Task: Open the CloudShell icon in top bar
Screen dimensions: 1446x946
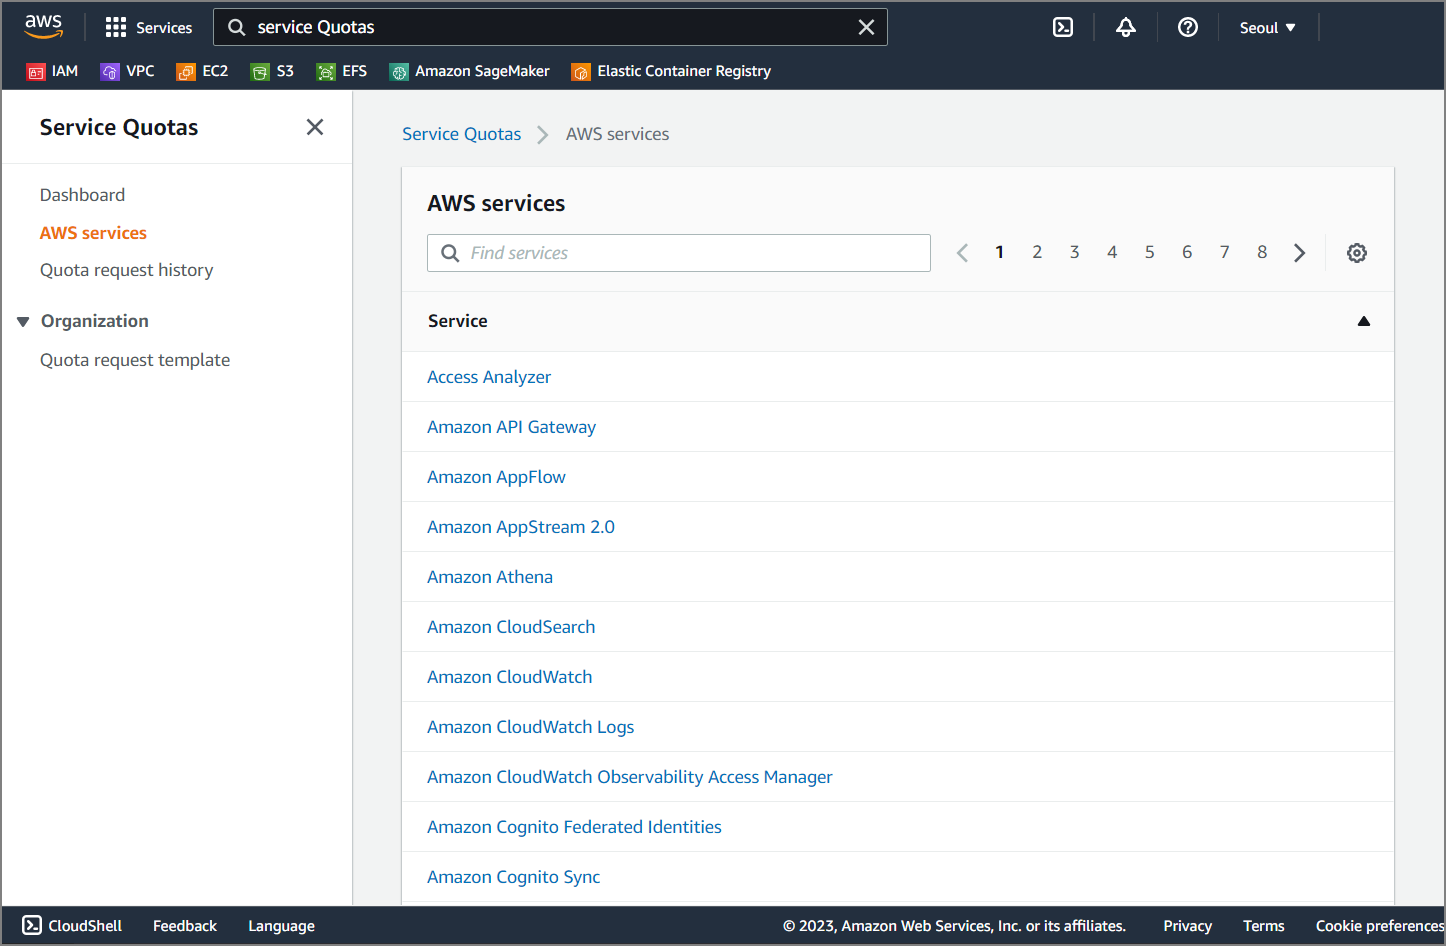Action: pyautogui.click(x=1063, y=28)
